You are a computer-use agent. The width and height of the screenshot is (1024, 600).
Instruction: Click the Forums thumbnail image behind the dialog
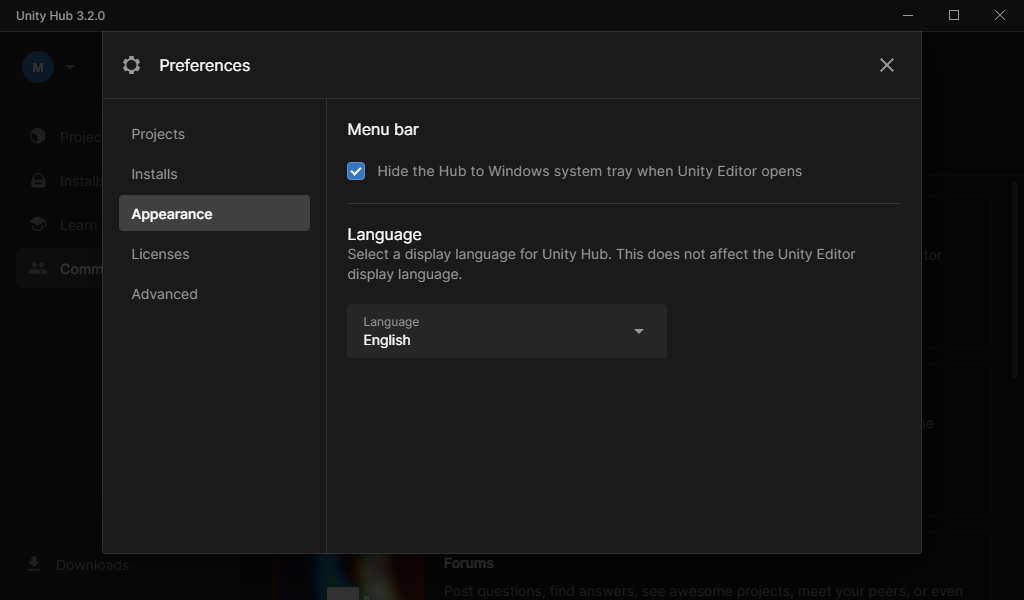347,577
